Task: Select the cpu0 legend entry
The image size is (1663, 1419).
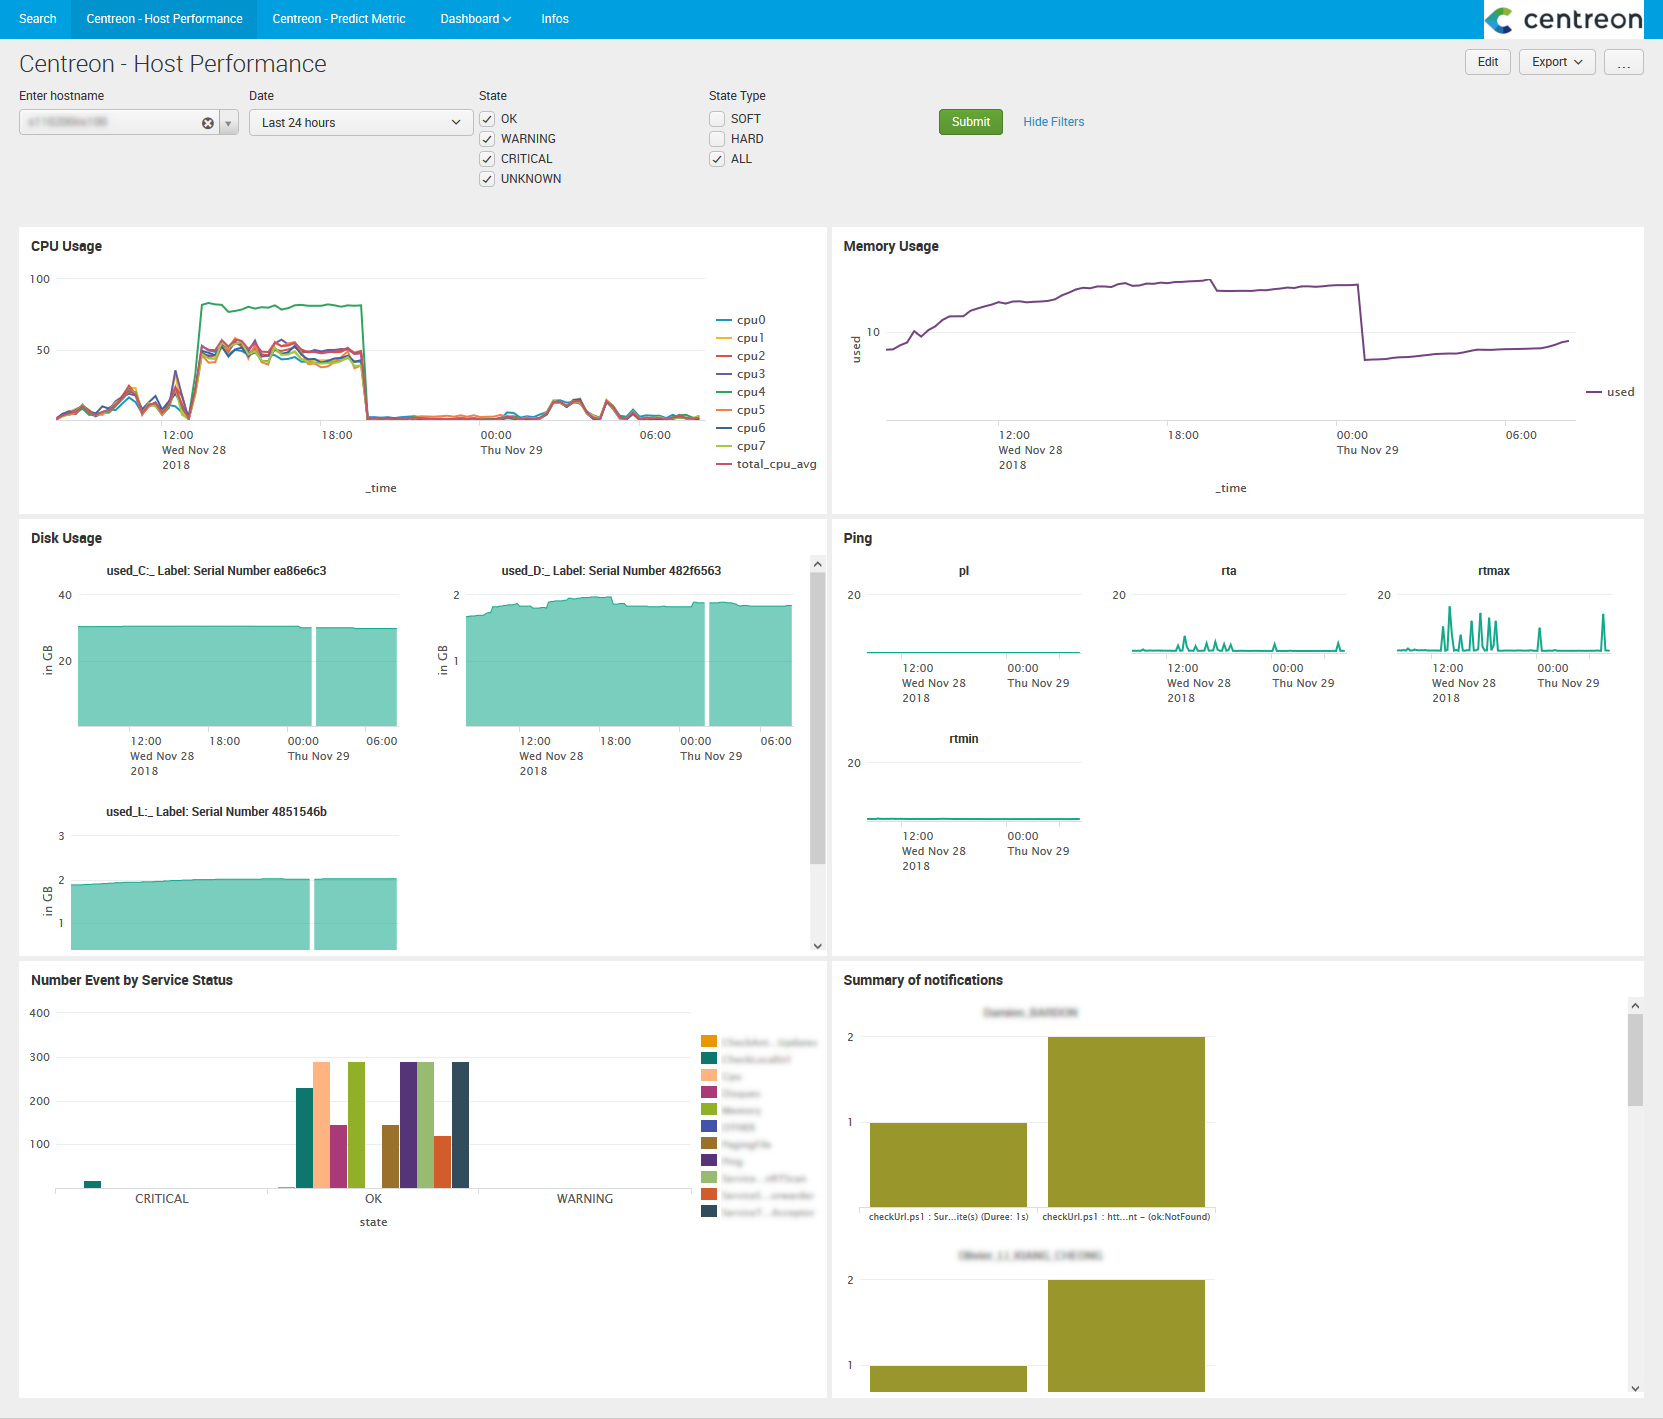Action: tap(741, 320)
